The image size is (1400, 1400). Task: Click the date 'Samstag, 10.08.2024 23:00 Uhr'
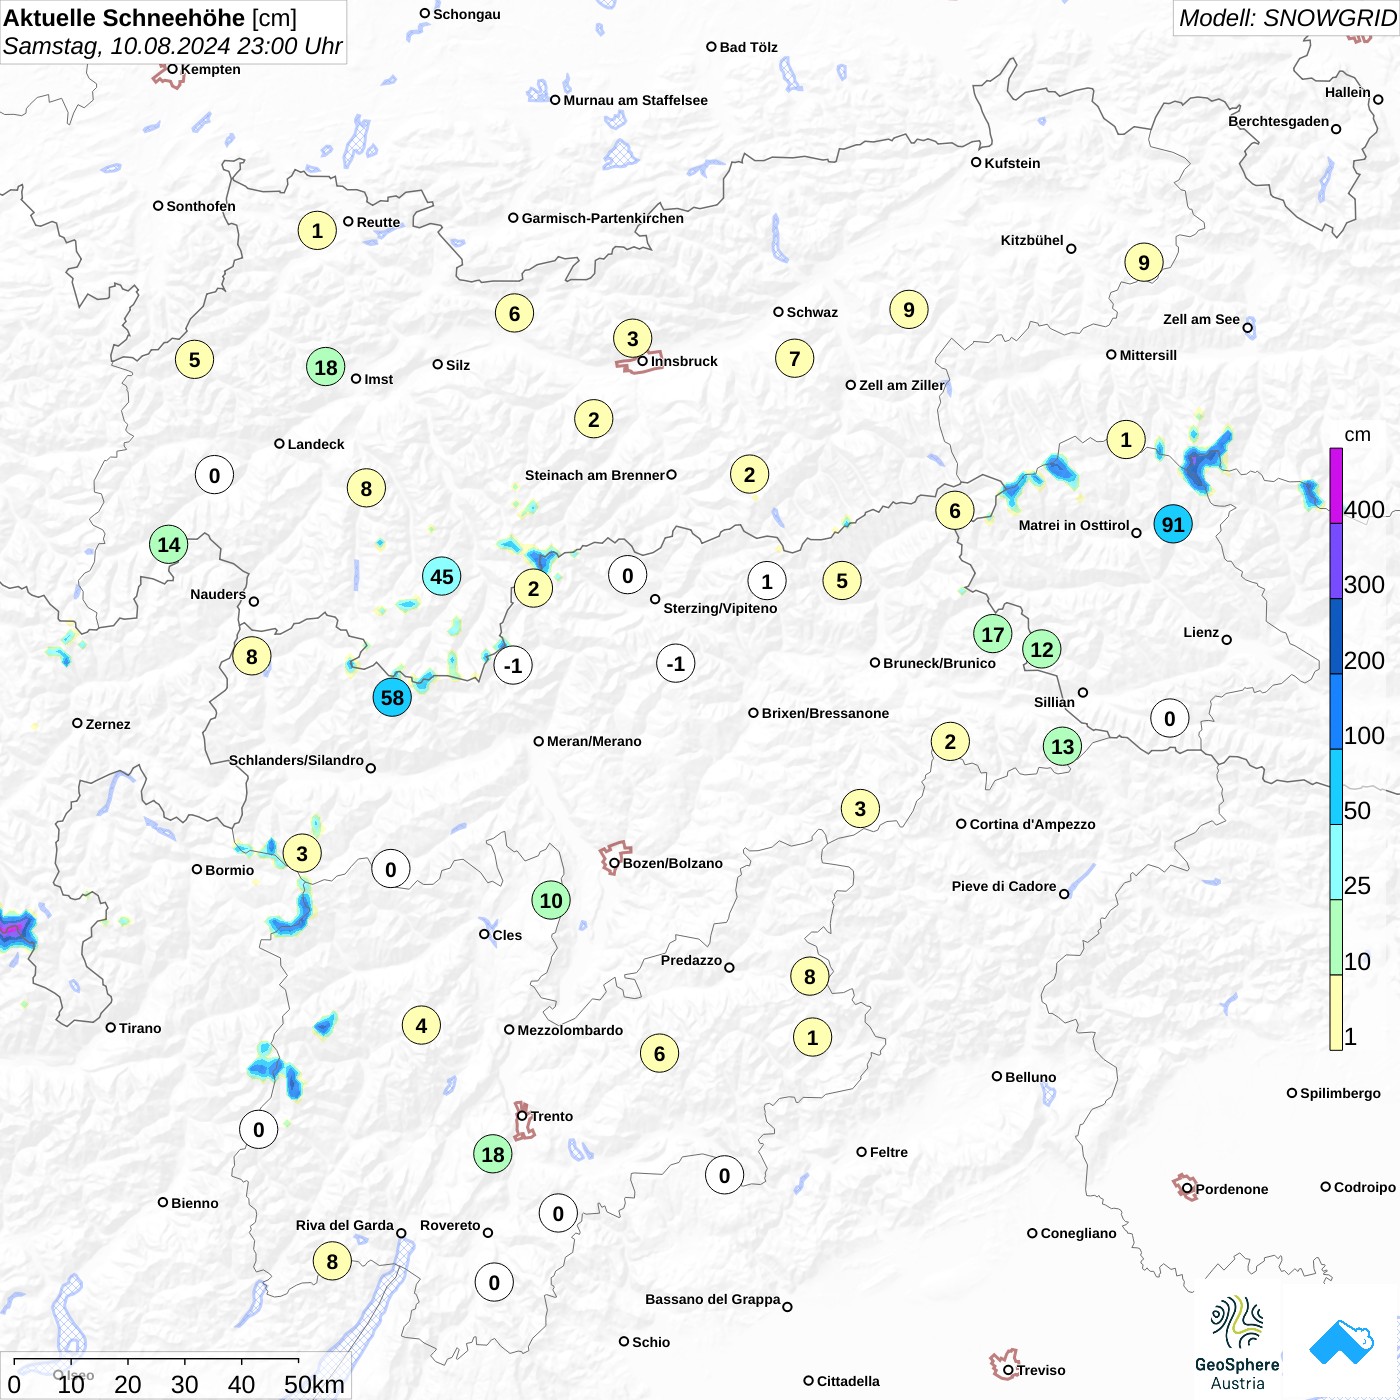pos(172,46)
